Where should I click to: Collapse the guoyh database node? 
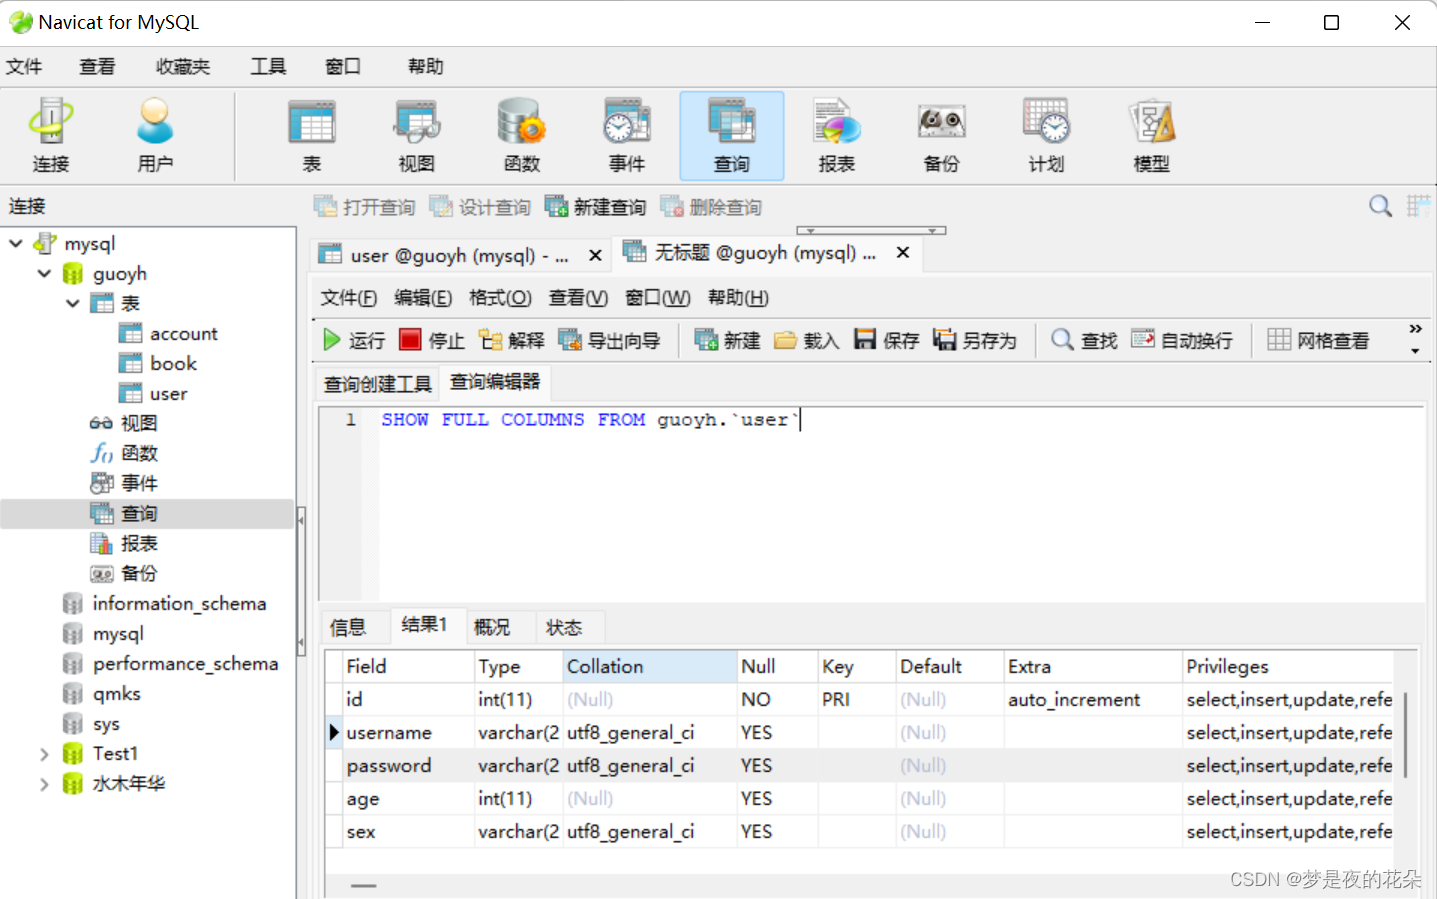pos(44,273)
